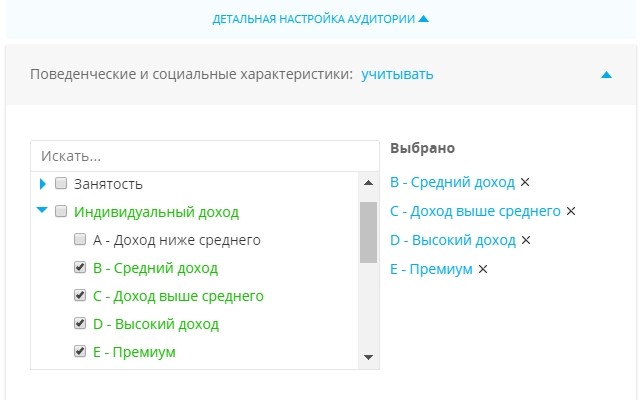The height and width of the screenshot is (400, 641).
Task: Remove "C - Доход выше среднего" using its X icon
Action: (x=571, y=211)
